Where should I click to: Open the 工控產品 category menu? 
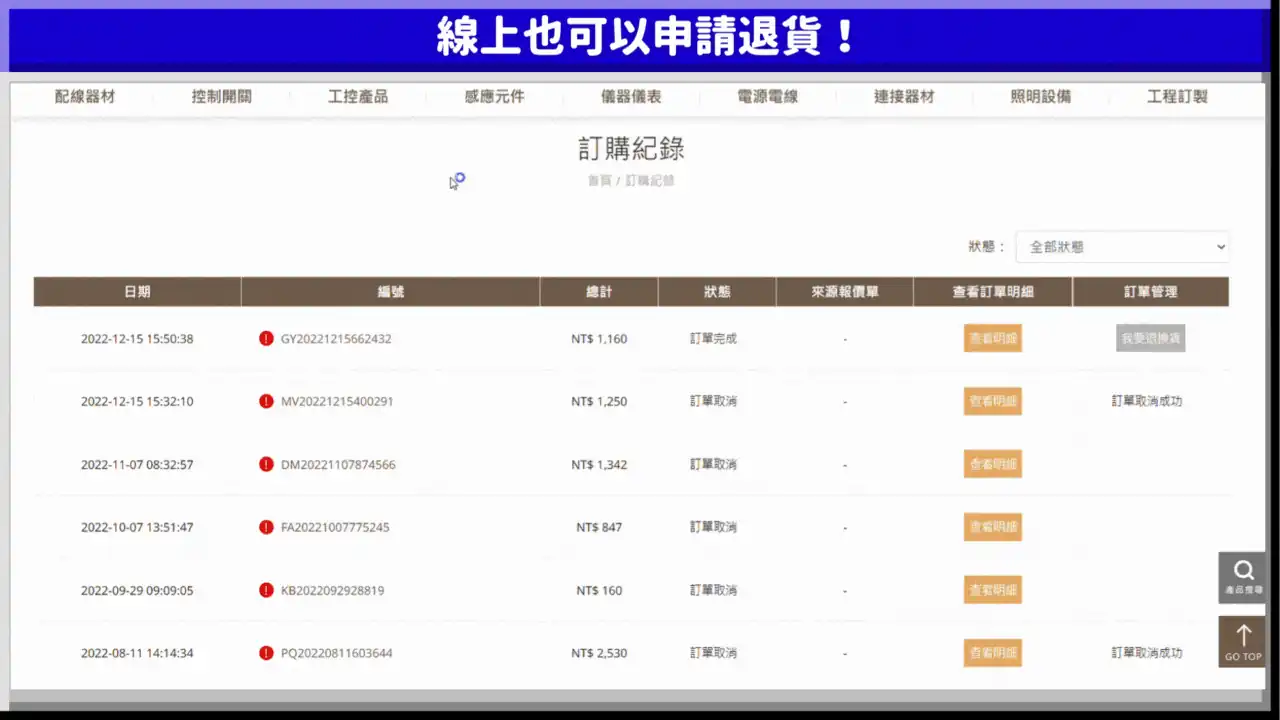[x=359, y=96]
